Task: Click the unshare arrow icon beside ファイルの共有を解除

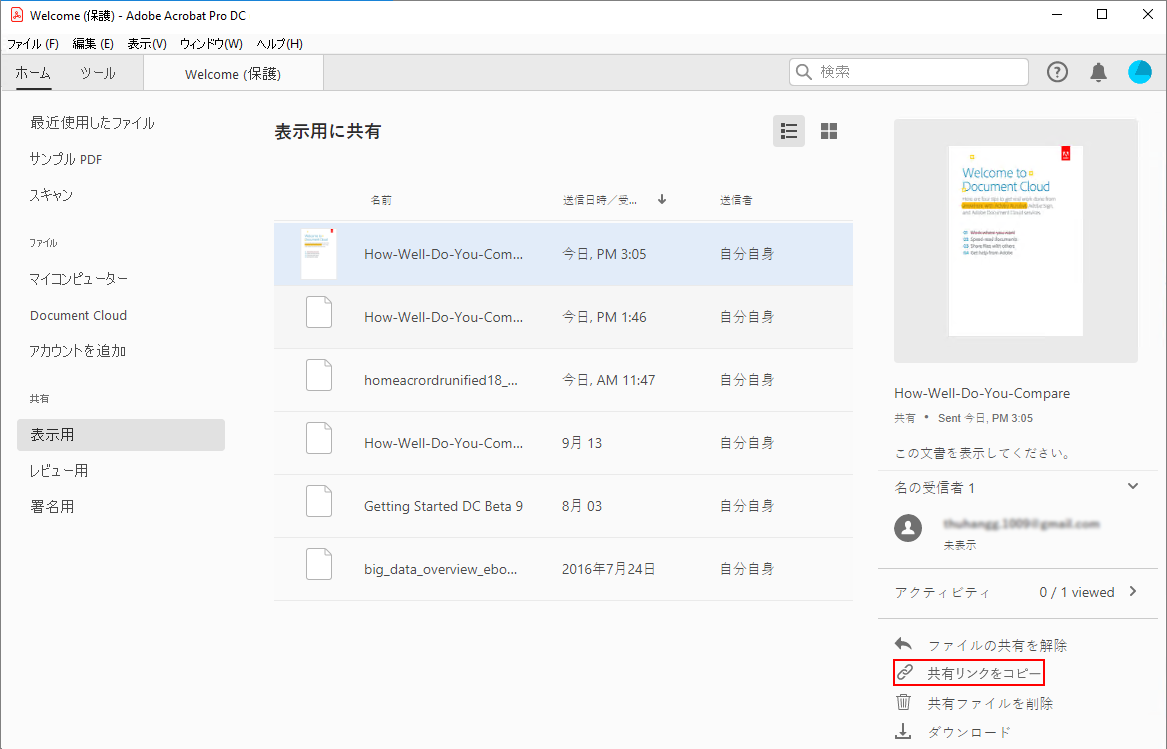Action: 904,644
